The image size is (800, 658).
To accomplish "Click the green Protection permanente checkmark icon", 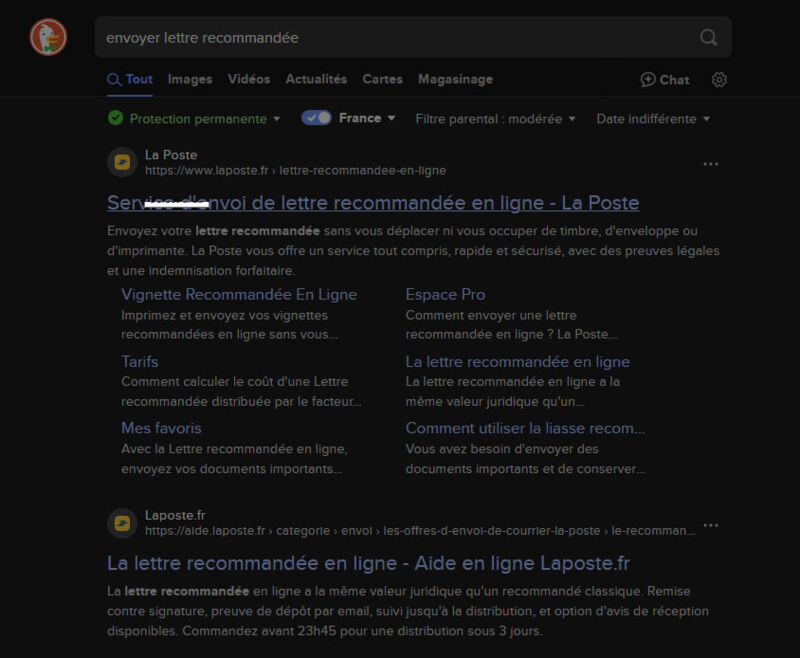I will point(115,118).
